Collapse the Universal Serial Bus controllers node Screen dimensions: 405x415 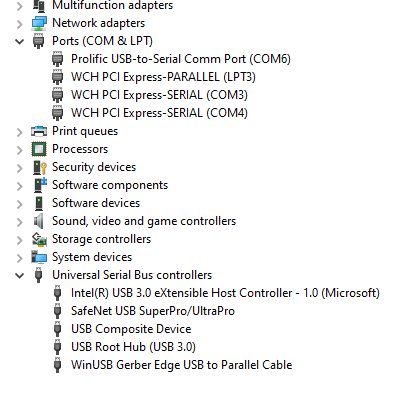pyautogui.click(x=20, y=275)
